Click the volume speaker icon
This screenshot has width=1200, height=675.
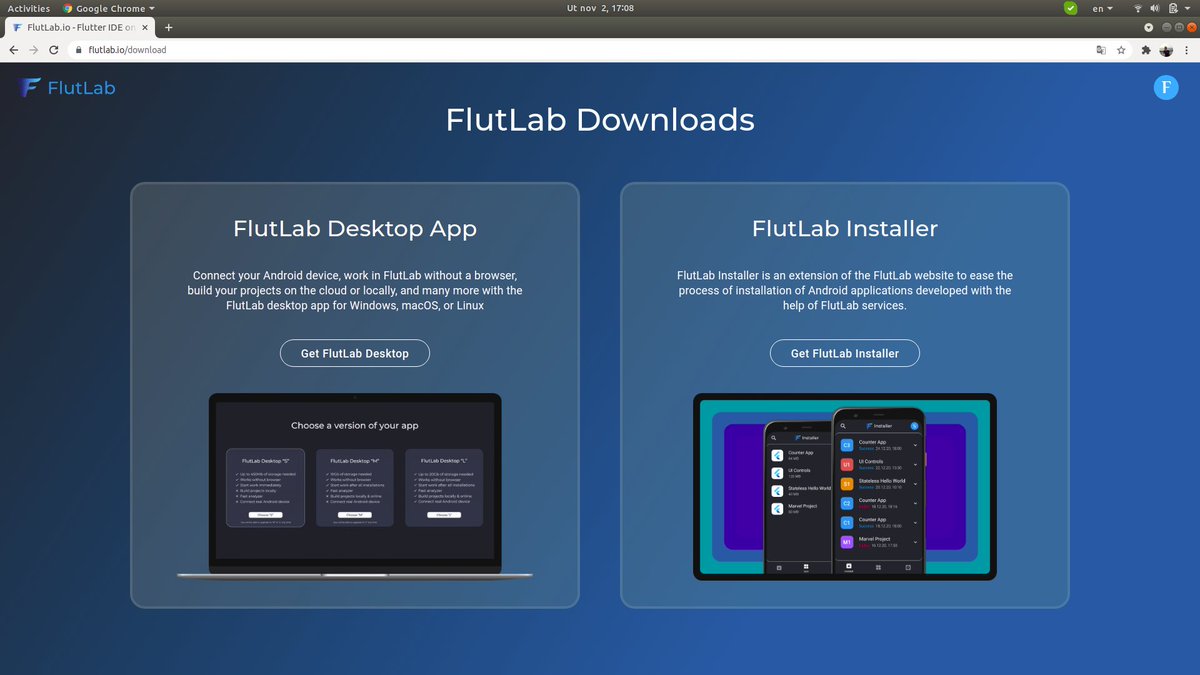click(x=1155, y=8)
